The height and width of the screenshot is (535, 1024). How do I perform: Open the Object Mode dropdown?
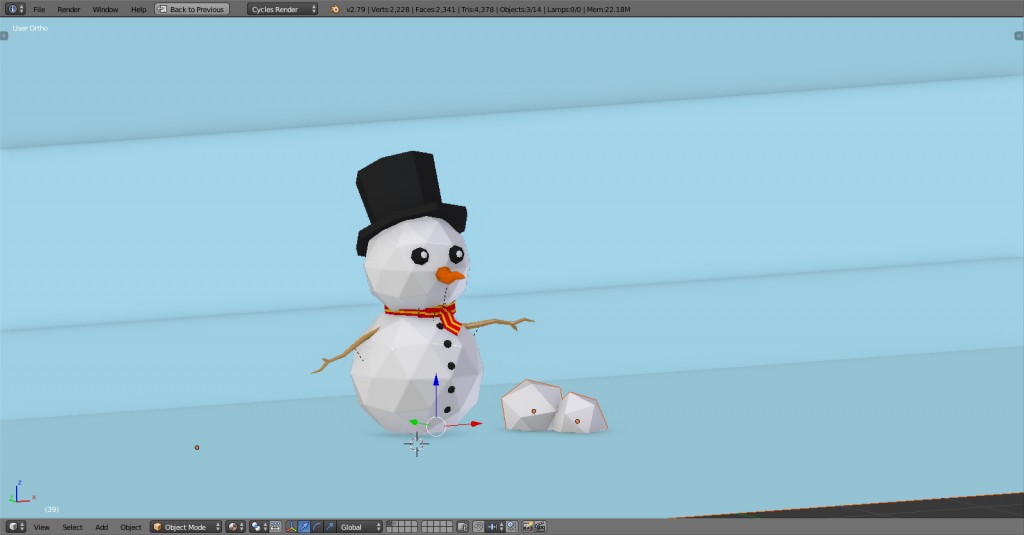[x=186, y=527]
